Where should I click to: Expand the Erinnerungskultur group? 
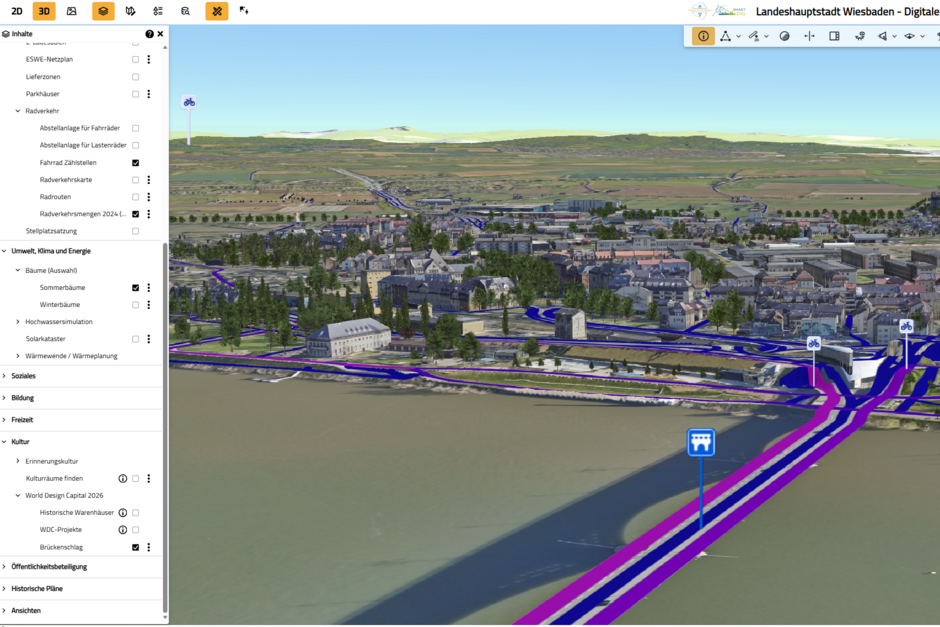point(18,461)
